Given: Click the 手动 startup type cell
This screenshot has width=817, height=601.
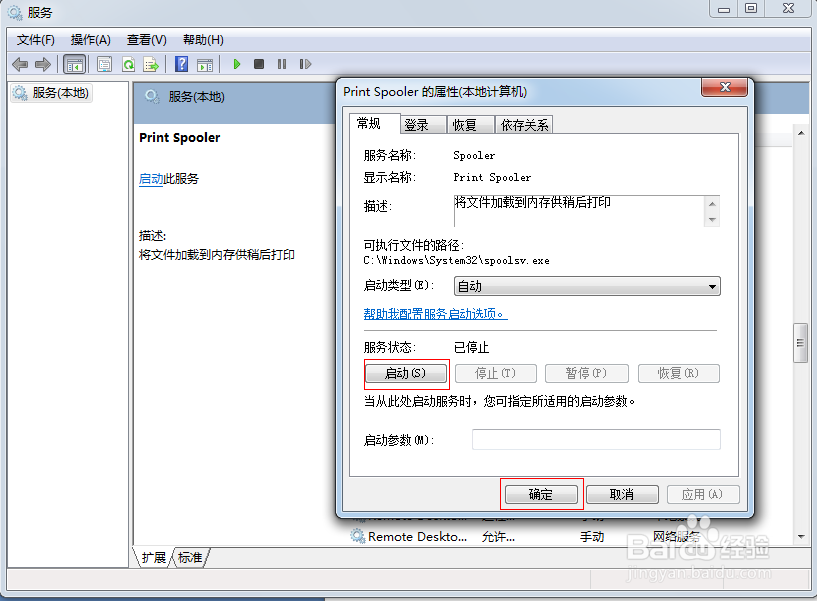Looking at the screenshot, I should pyautogui.click(x=592, y=537).
